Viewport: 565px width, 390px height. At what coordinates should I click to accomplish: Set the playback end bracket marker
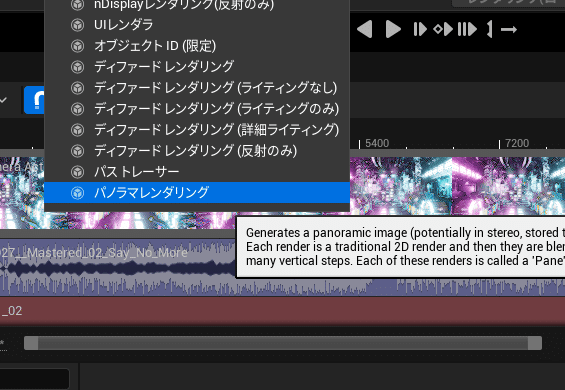(x=489, y=29)
